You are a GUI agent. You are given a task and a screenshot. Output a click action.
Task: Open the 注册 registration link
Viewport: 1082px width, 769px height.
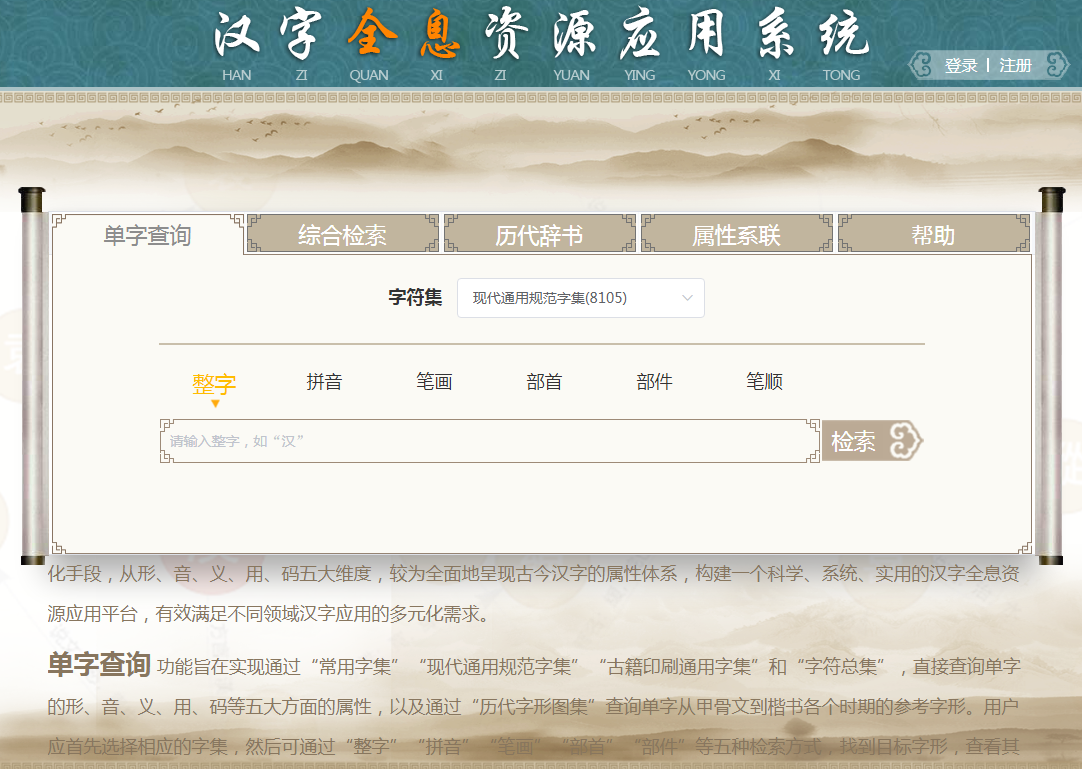(1014, 64)
